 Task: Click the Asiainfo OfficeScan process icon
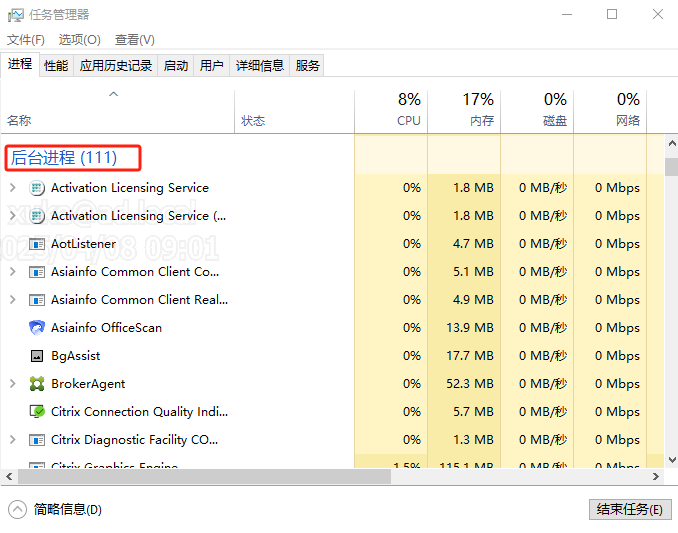click(x=37, y=328)
